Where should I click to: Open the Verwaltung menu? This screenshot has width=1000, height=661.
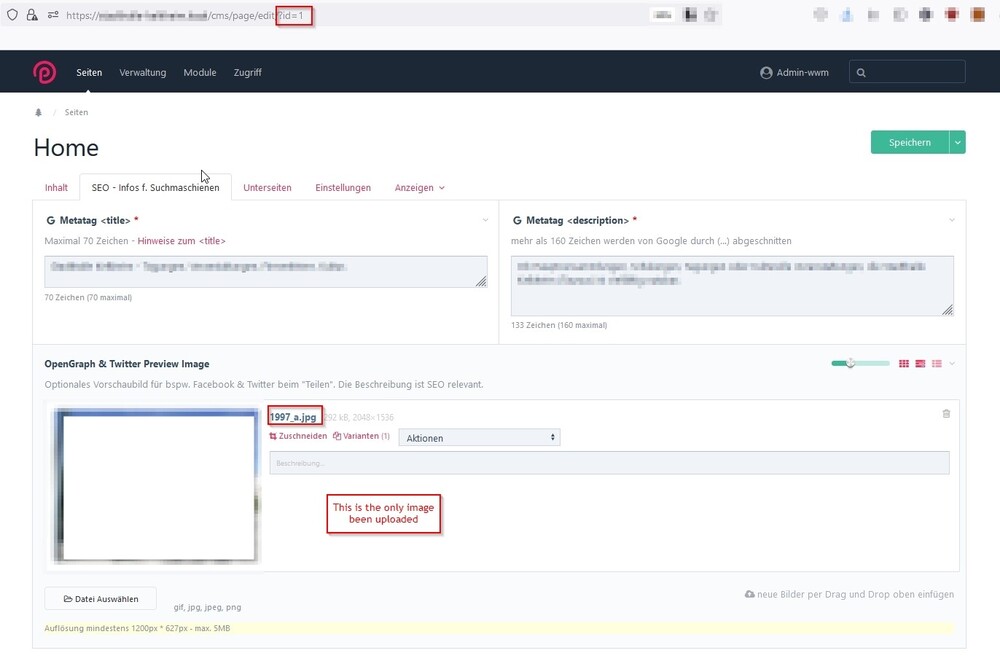click(x=142, y=73)
